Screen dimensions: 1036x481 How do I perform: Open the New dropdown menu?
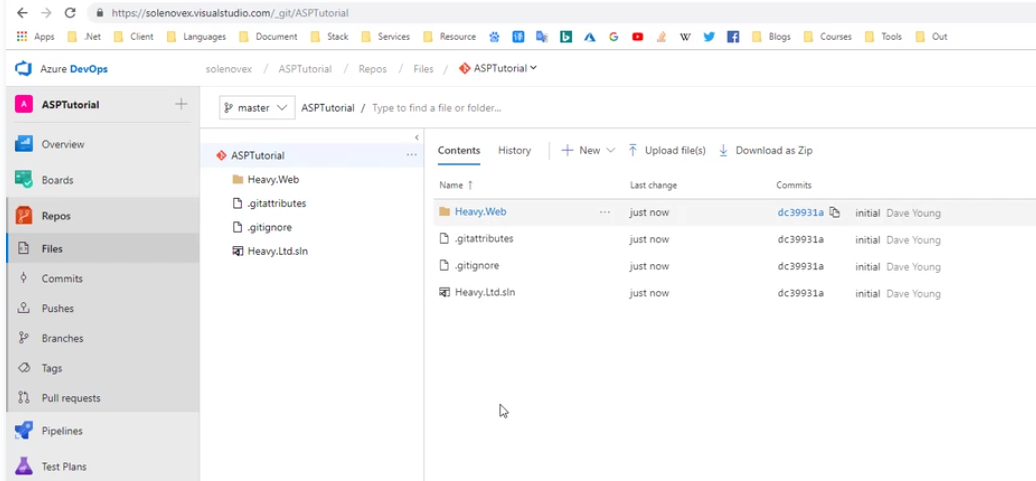pyautogui.click(x=588, y=150)
